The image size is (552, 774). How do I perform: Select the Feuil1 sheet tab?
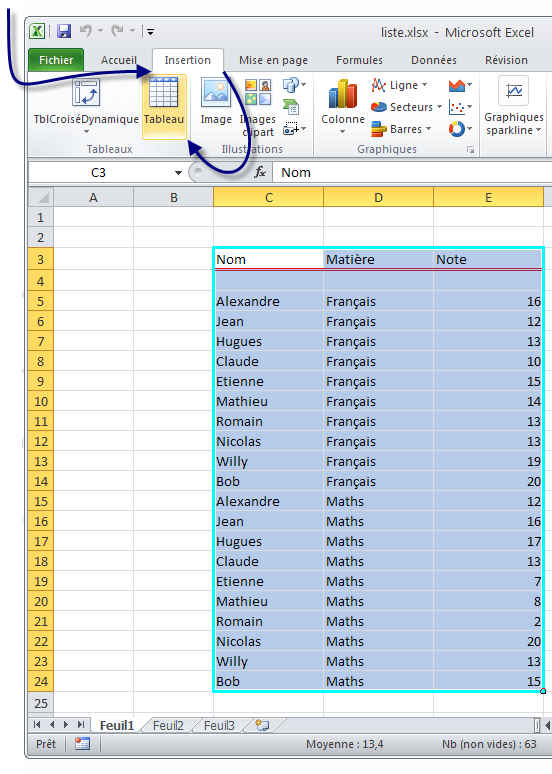117,726
